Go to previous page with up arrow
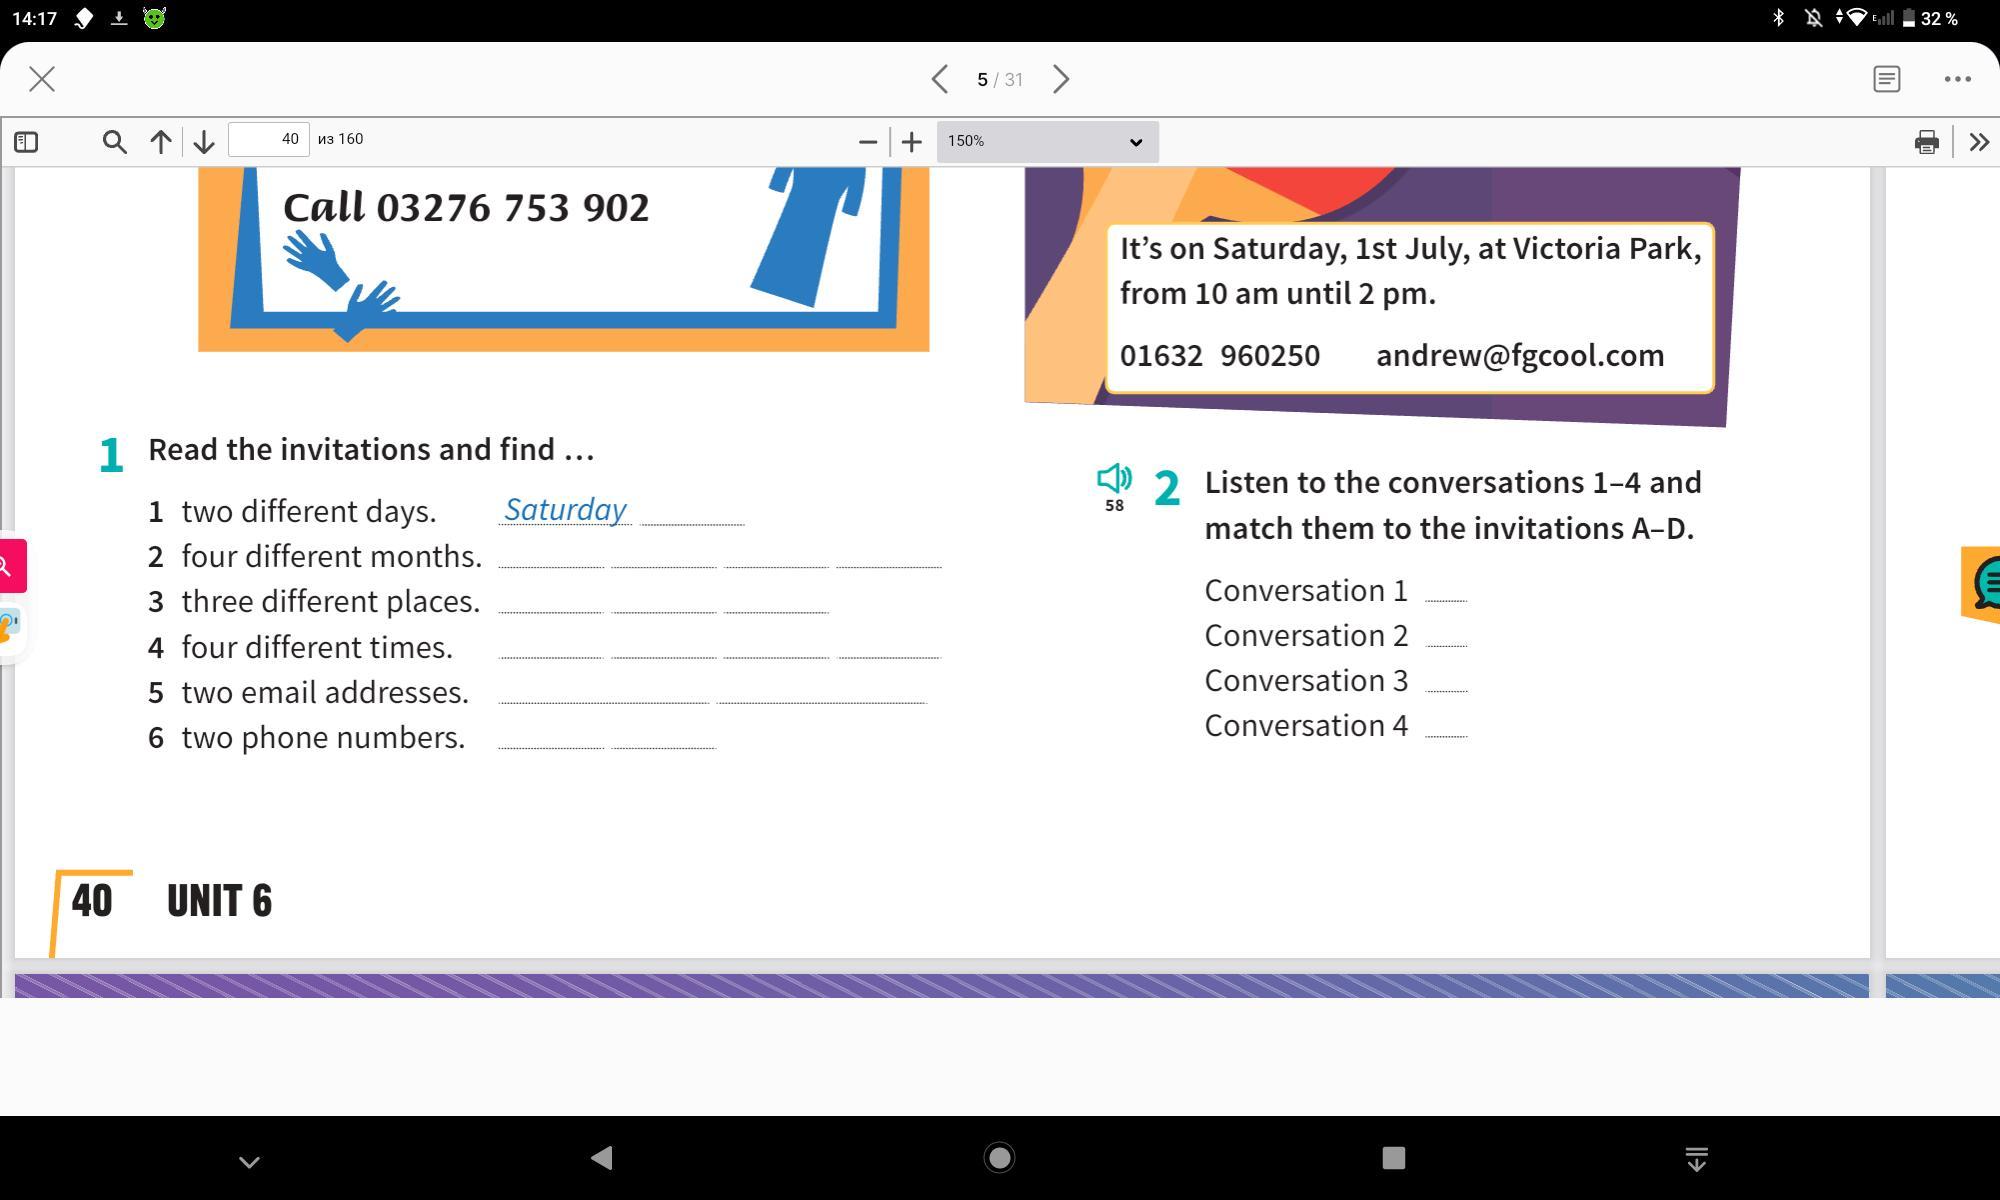The height and width of the screenshot is (1200, 2000). pyautogui.click(x=160, y=142)
